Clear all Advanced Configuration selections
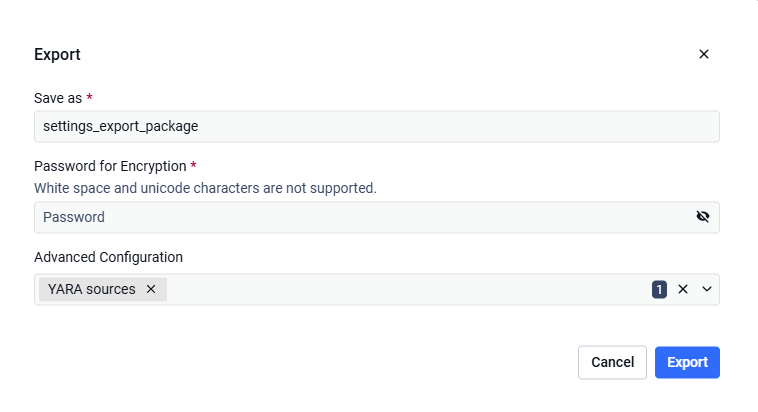758x412 pixels. point(683,289)
